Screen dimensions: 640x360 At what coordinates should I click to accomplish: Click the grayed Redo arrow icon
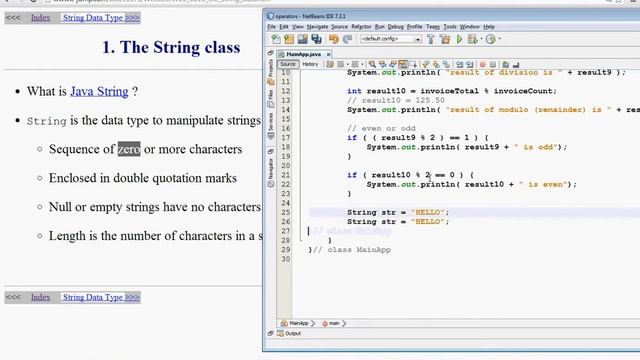(x=348, y=39)
